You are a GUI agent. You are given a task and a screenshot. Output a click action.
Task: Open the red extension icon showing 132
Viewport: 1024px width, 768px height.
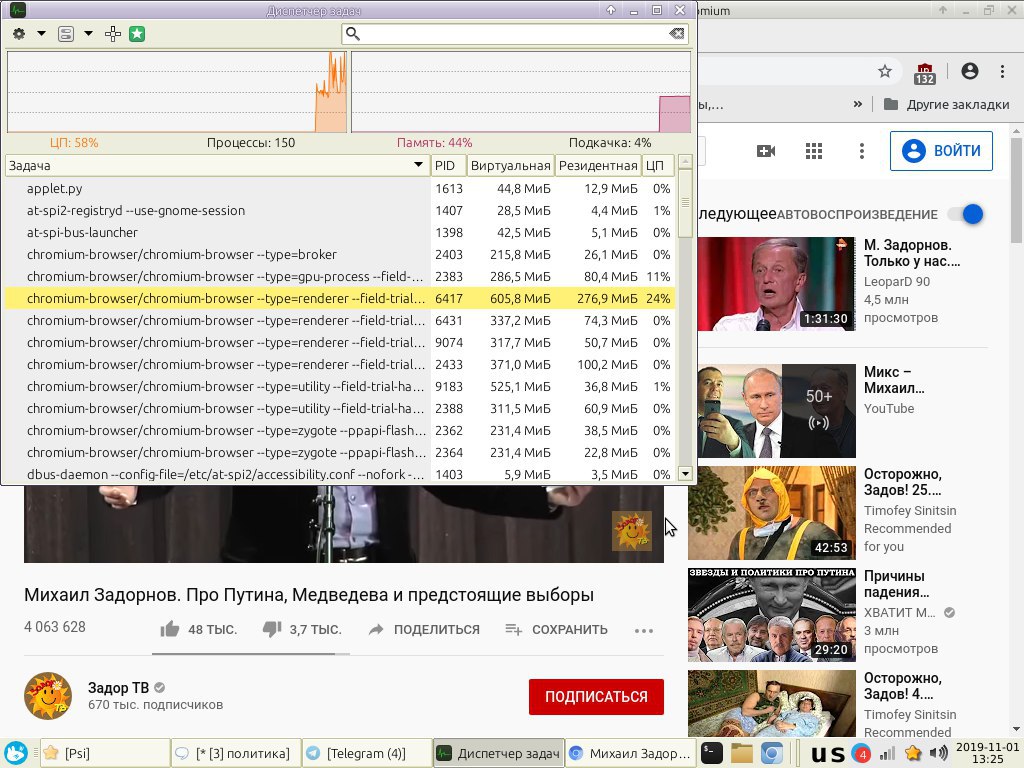coord(925,73)
